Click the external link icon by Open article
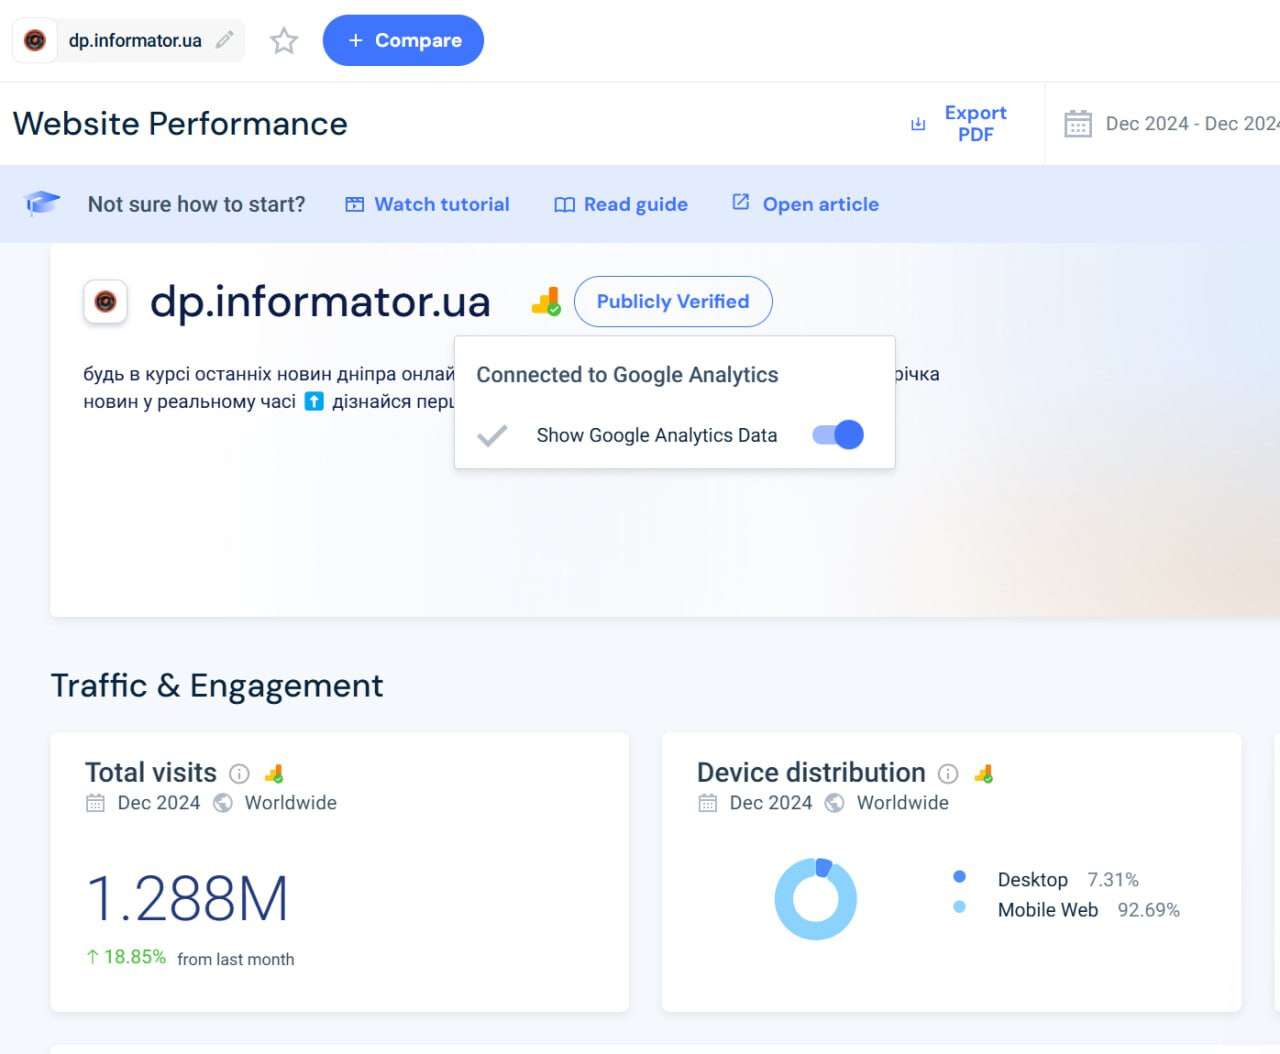1280x1054 pixels. click(741, 202)
